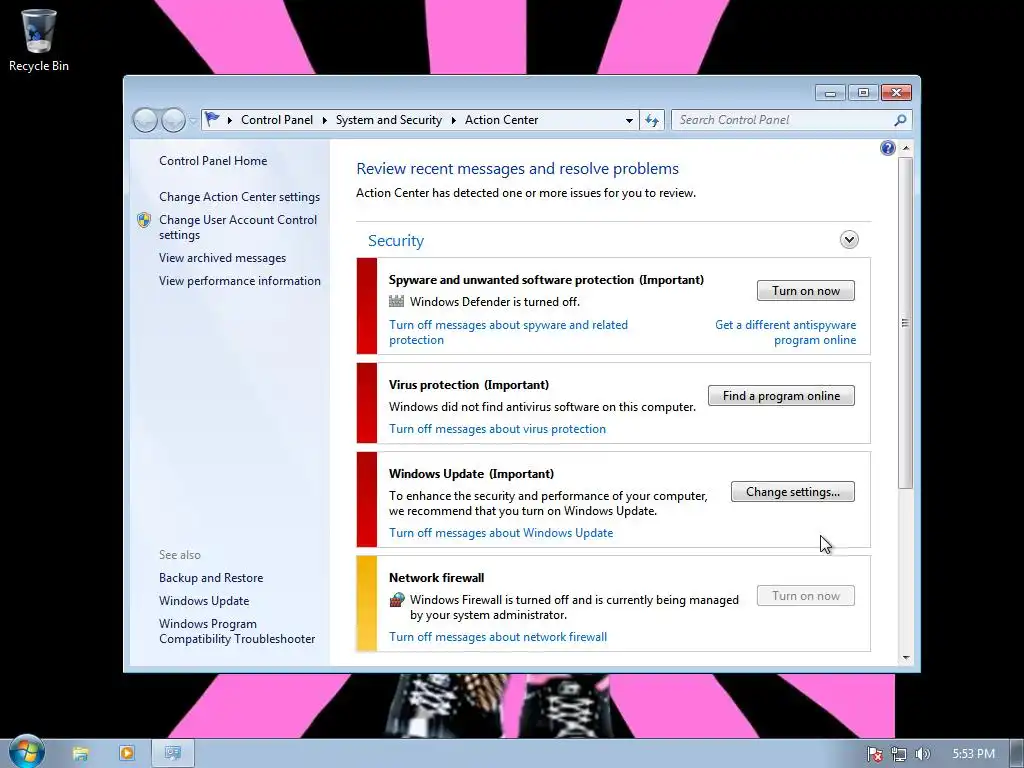The height and width of the screenshot is (768, 1024).
Task: Click the 5:53 PM system clock
Action: pos(973,754)
